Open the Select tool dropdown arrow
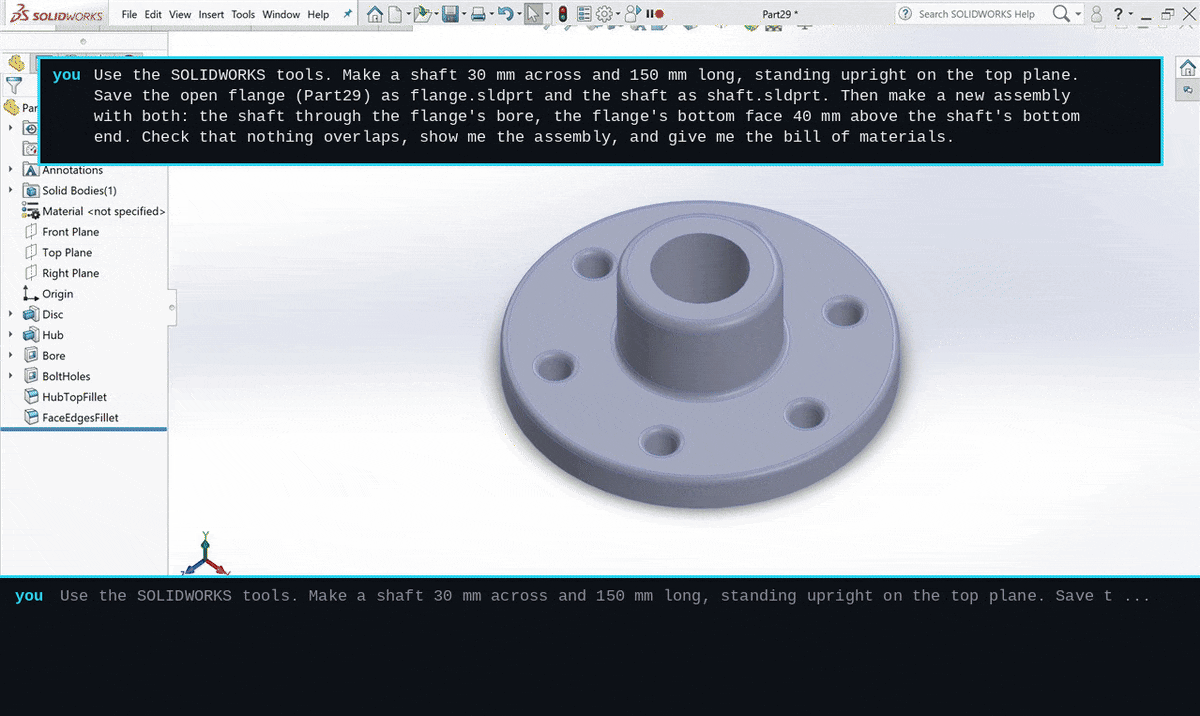1200x716 pixels. pos(548,14)
